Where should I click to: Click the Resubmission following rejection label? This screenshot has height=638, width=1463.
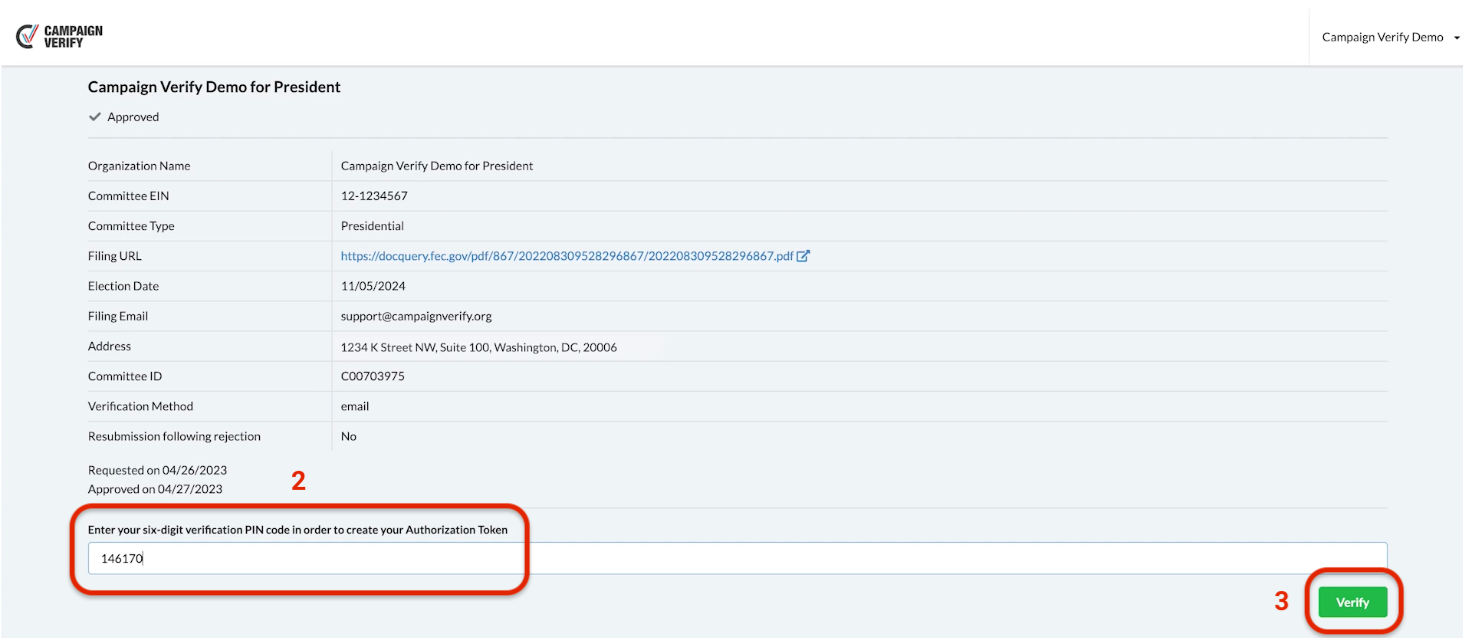174,436
